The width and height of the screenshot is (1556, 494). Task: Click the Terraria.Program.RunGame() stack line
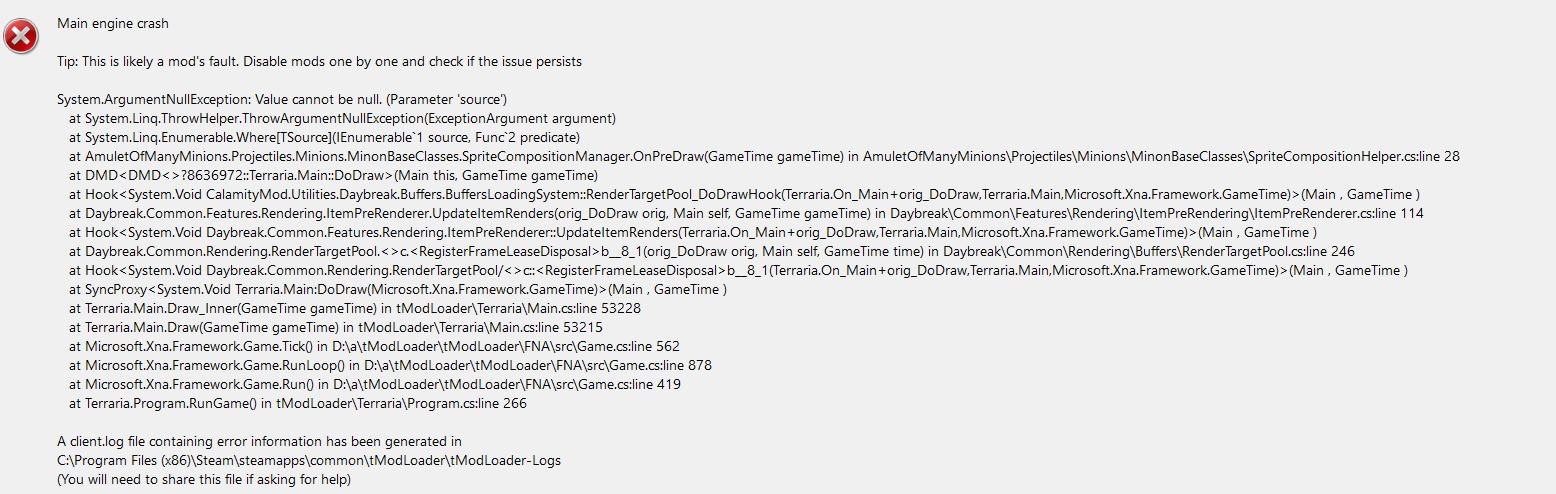point(298,404)
